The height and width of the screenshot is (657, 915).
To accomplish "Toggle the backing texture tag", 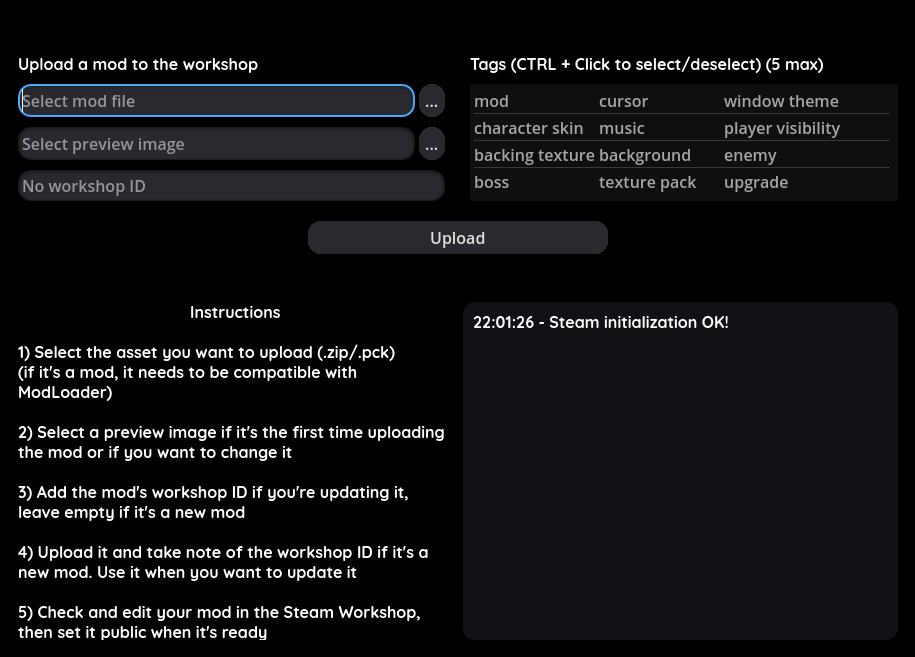I will click(x=534, y=155).
